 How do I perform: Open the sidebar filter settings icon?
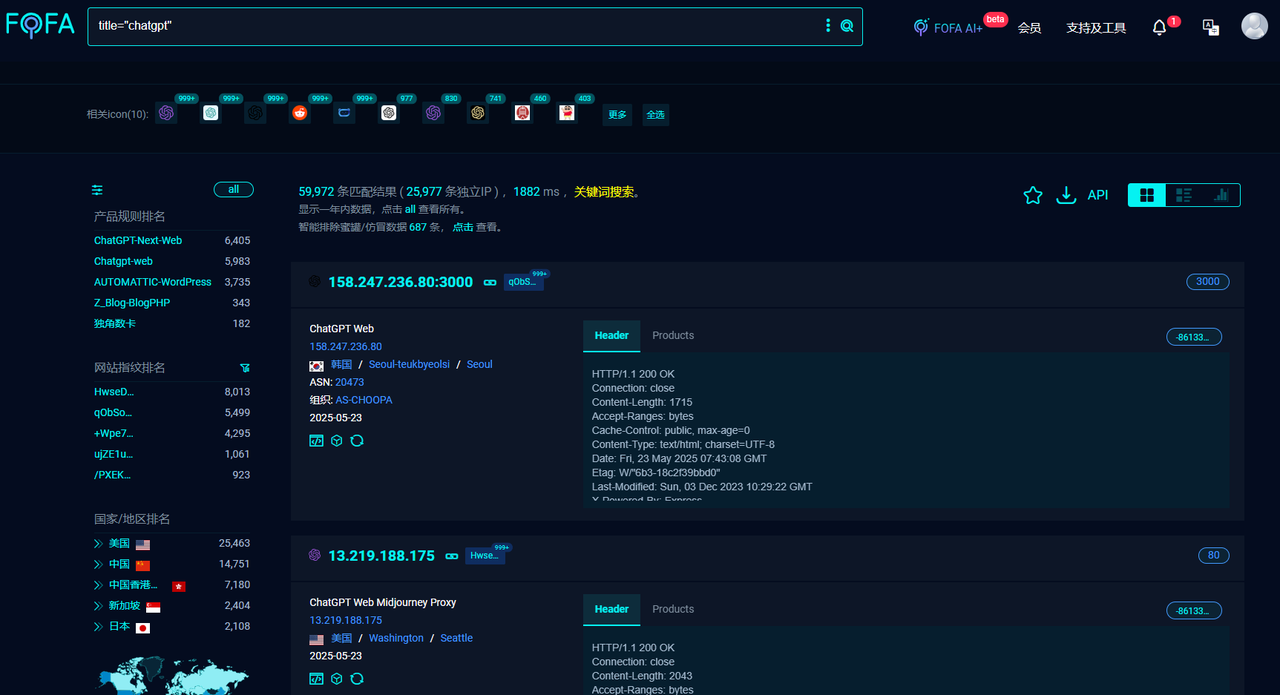click(x=97, y=190)
